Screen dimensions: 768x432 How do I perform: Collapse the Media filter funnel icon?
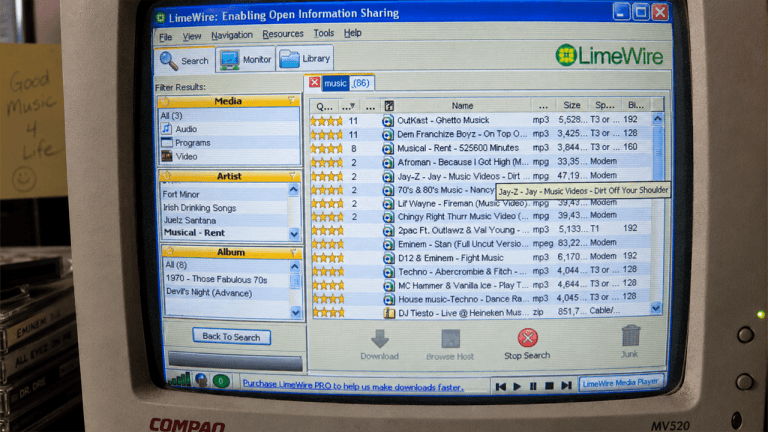coord(291,100)
